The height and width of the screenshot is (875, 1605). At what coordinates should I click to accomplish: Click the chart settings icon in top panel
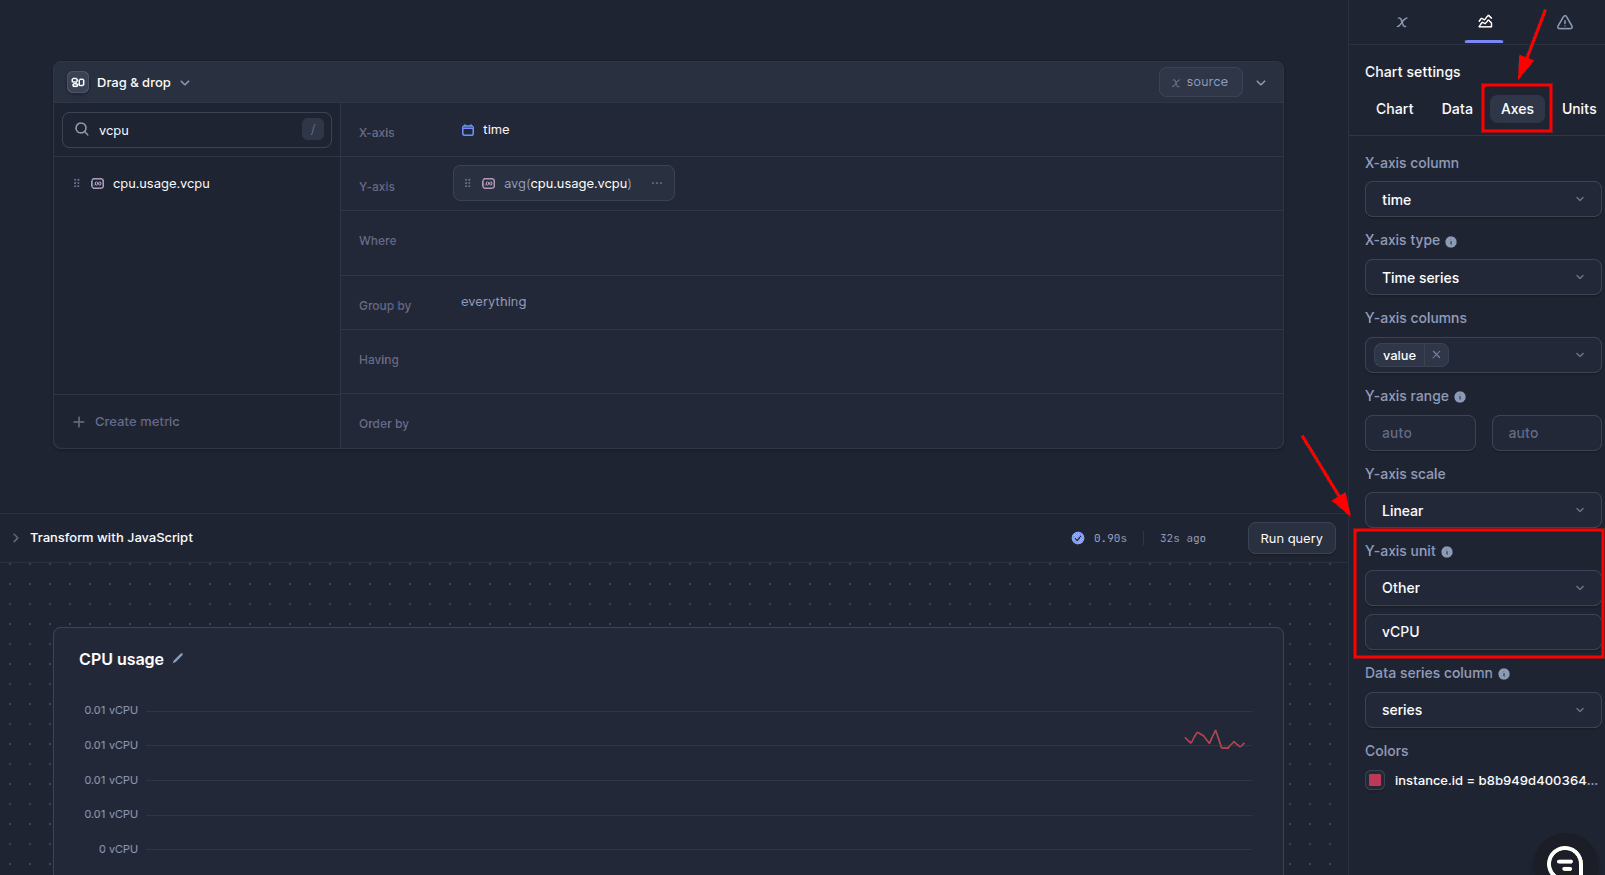[x=1485, y=22]
